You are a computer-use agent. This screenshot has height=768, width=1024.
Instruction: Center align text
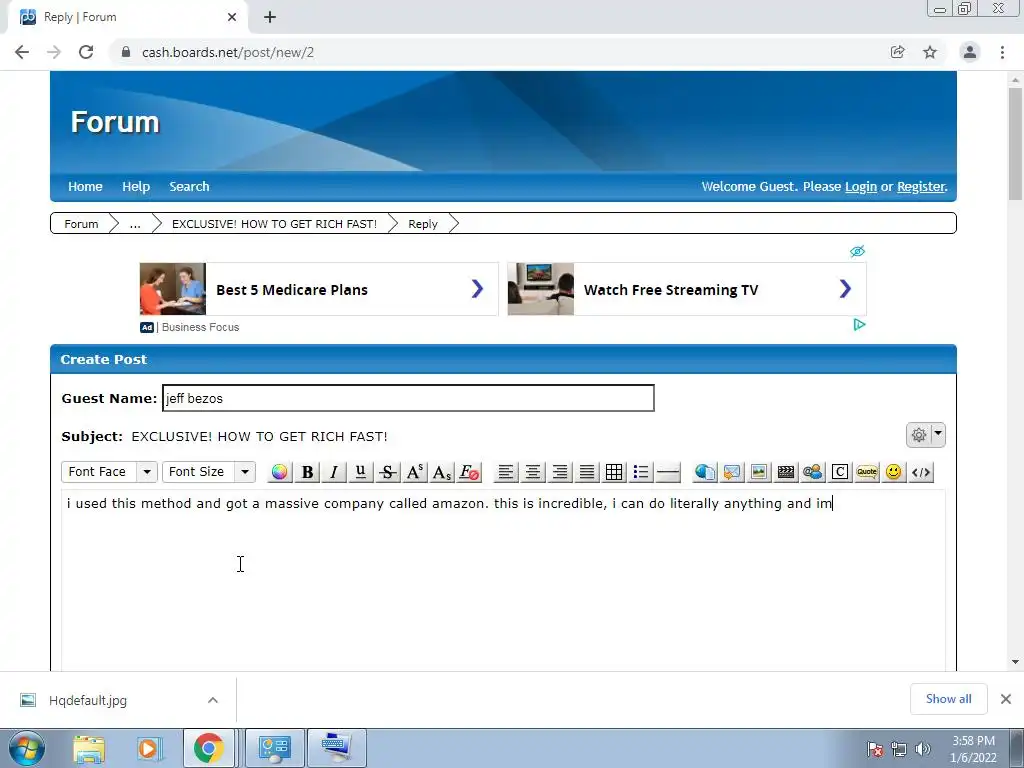(533, 472)
